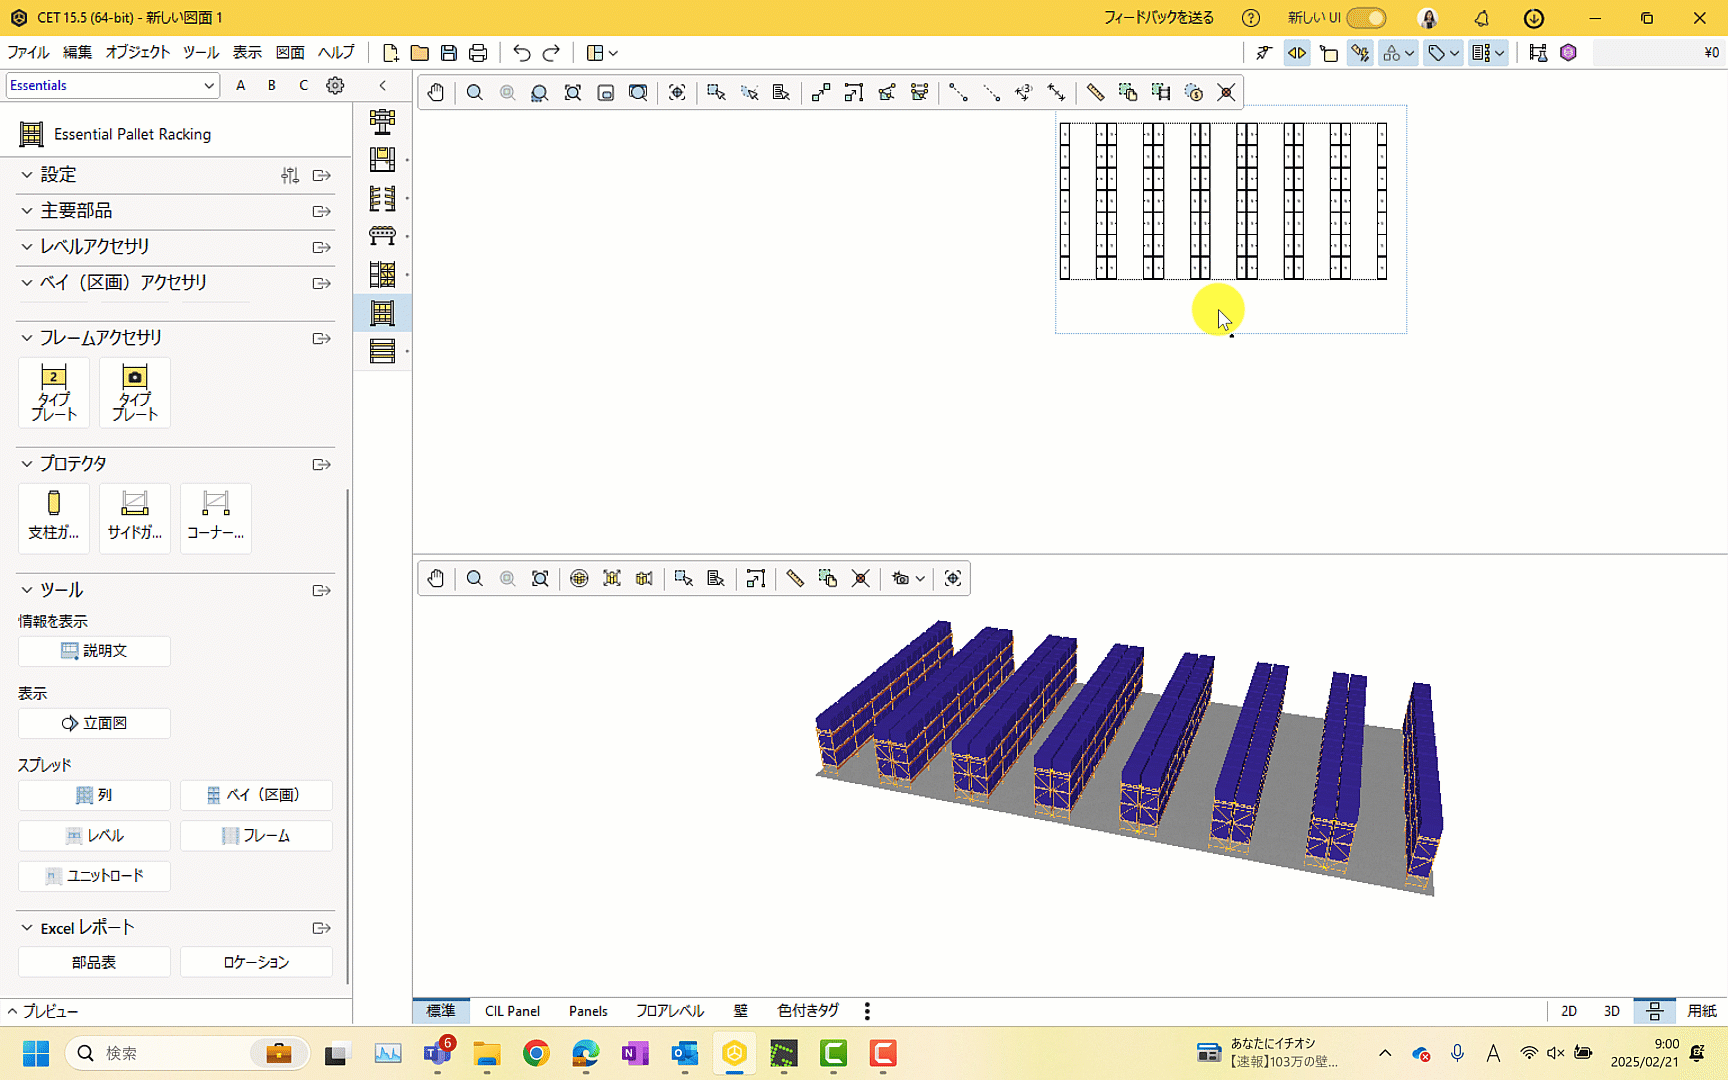Switch to the フロアレベル tab
The image size is (1728, 1080).
tap(670, 1011)
